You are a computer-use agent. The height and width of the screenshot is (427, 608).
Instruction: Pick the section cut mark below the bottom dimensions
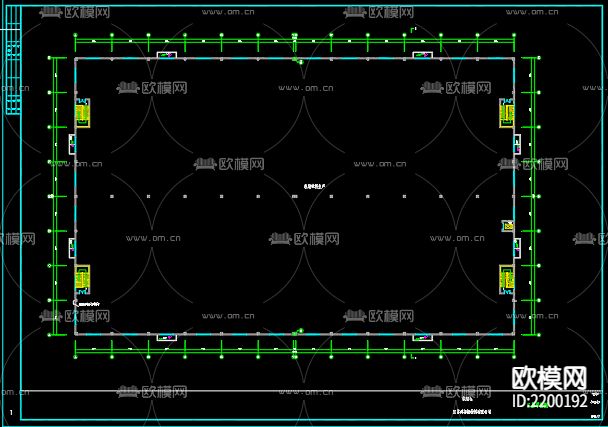coord(414,356)
